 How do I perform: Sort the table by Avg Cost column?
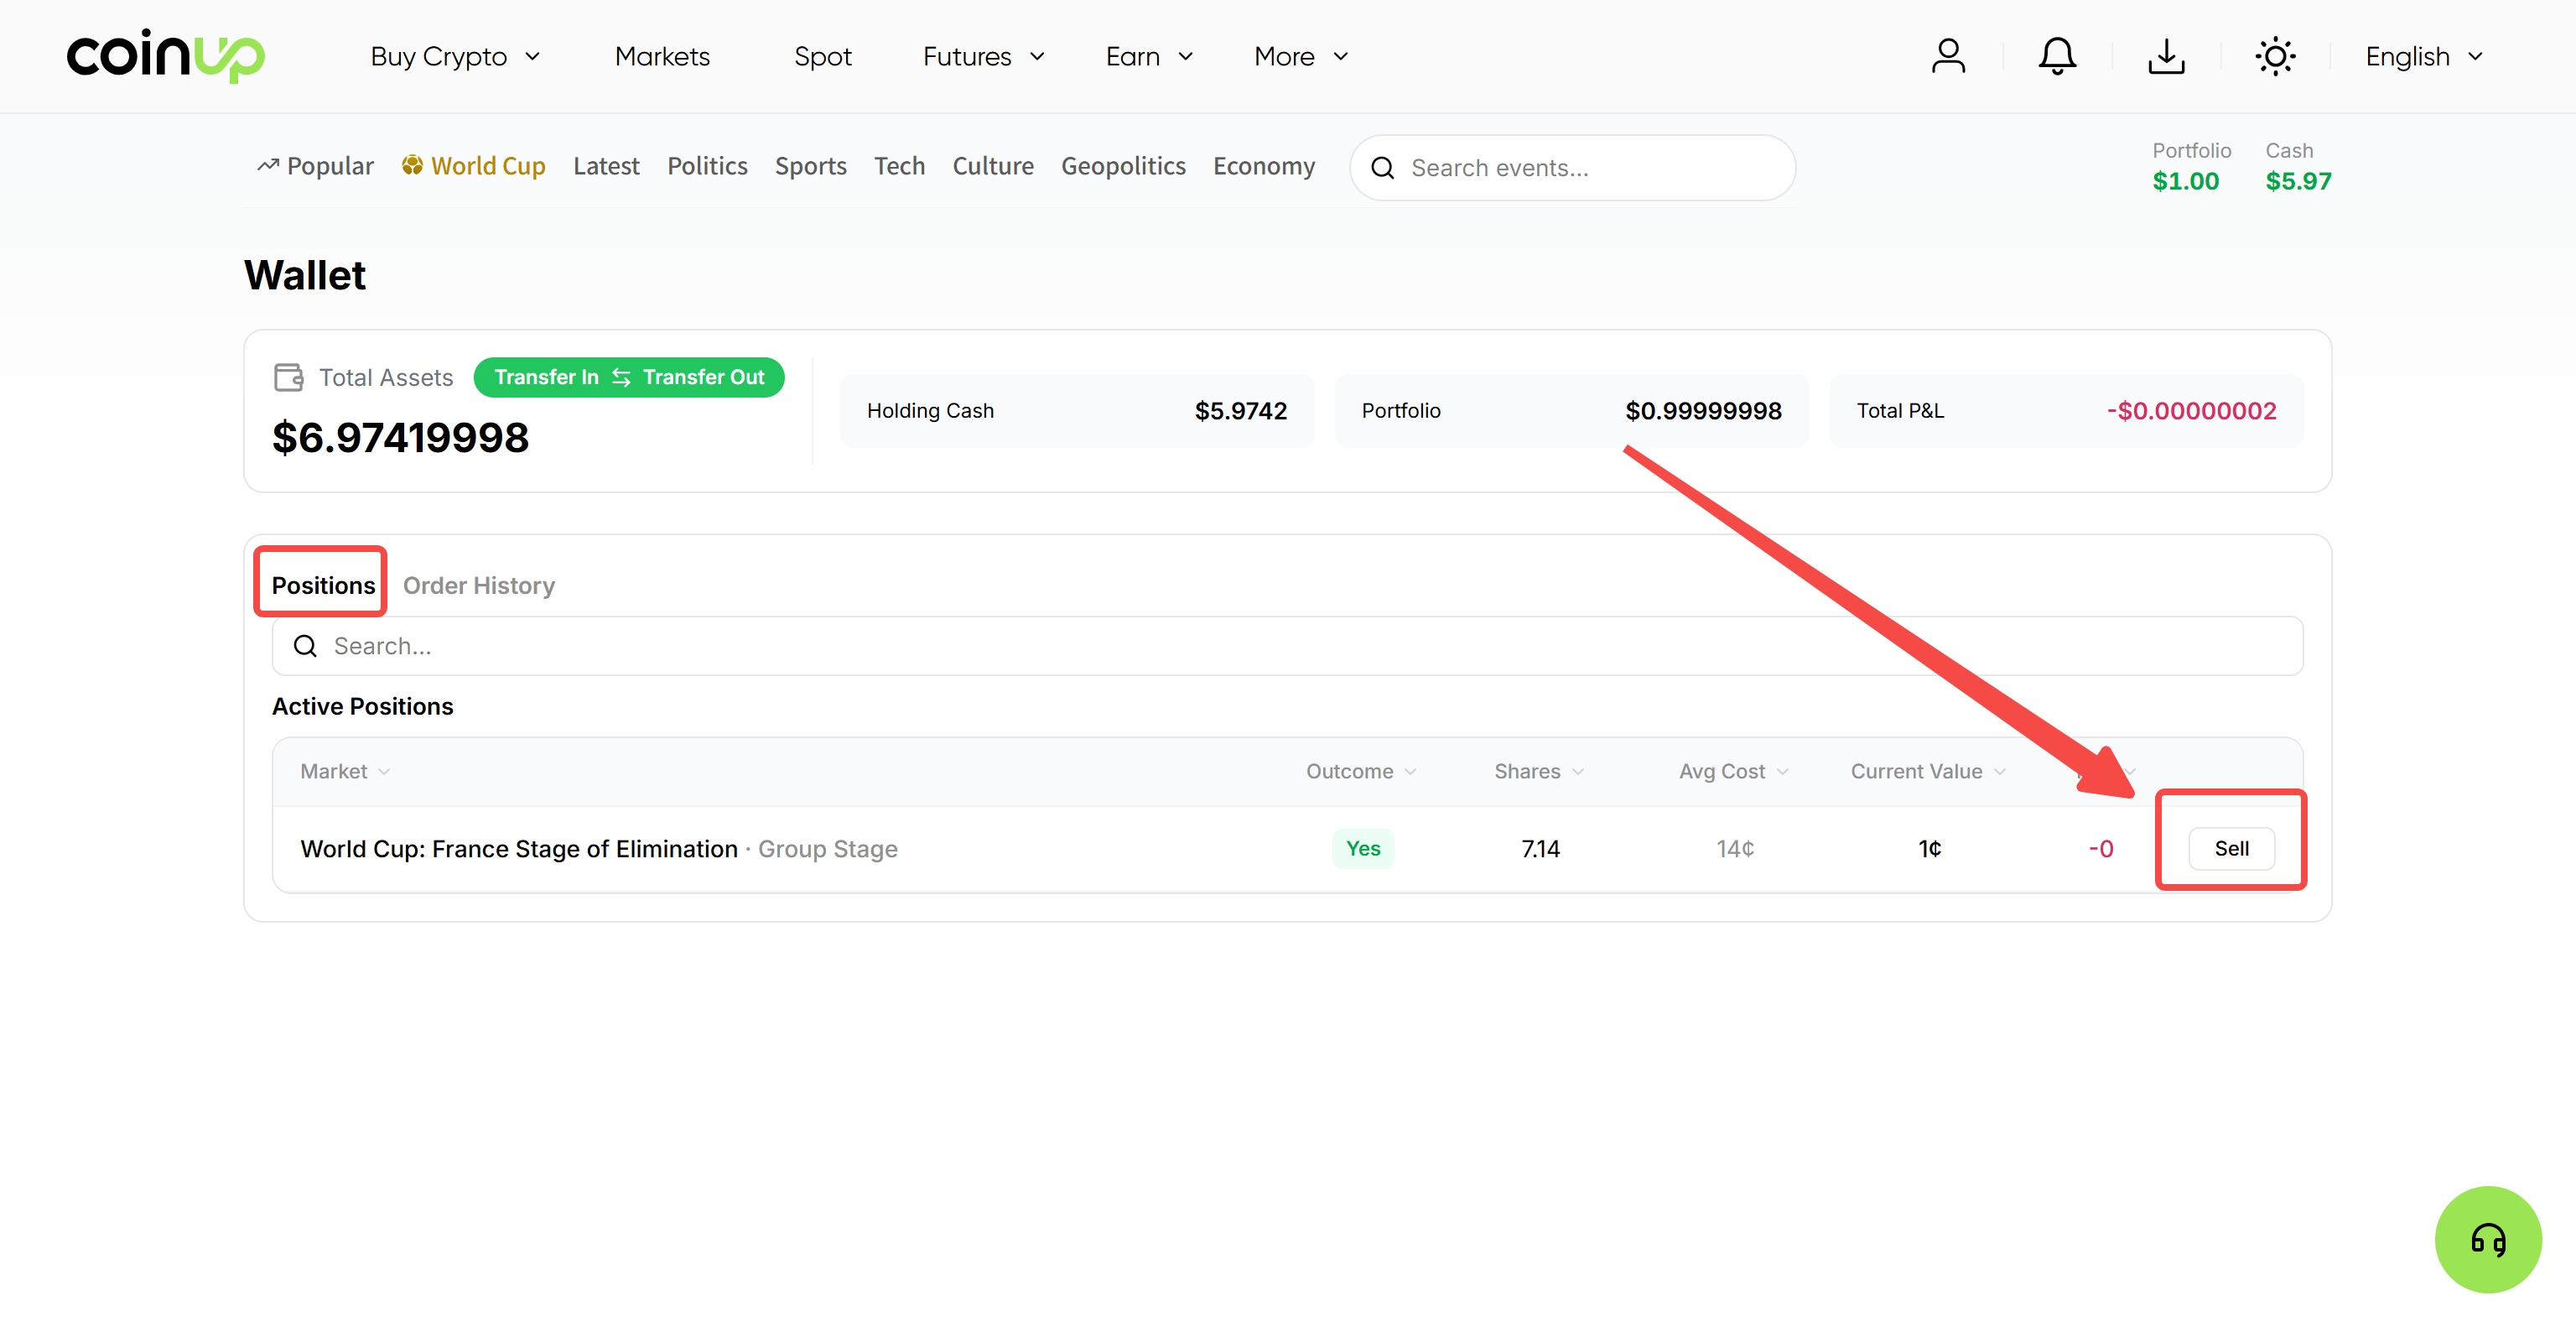1734,771
